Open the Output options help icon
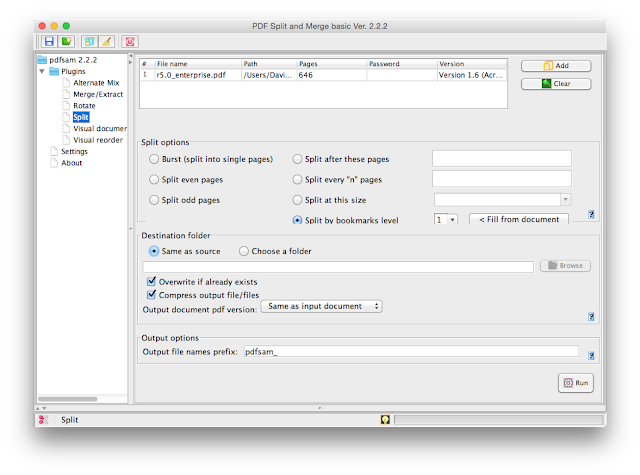 [x=591, y=355]
